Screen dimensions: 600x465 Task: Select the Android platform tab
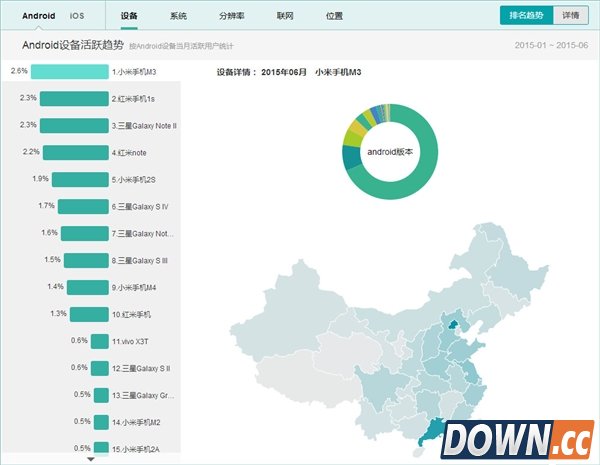pos(38,16)
